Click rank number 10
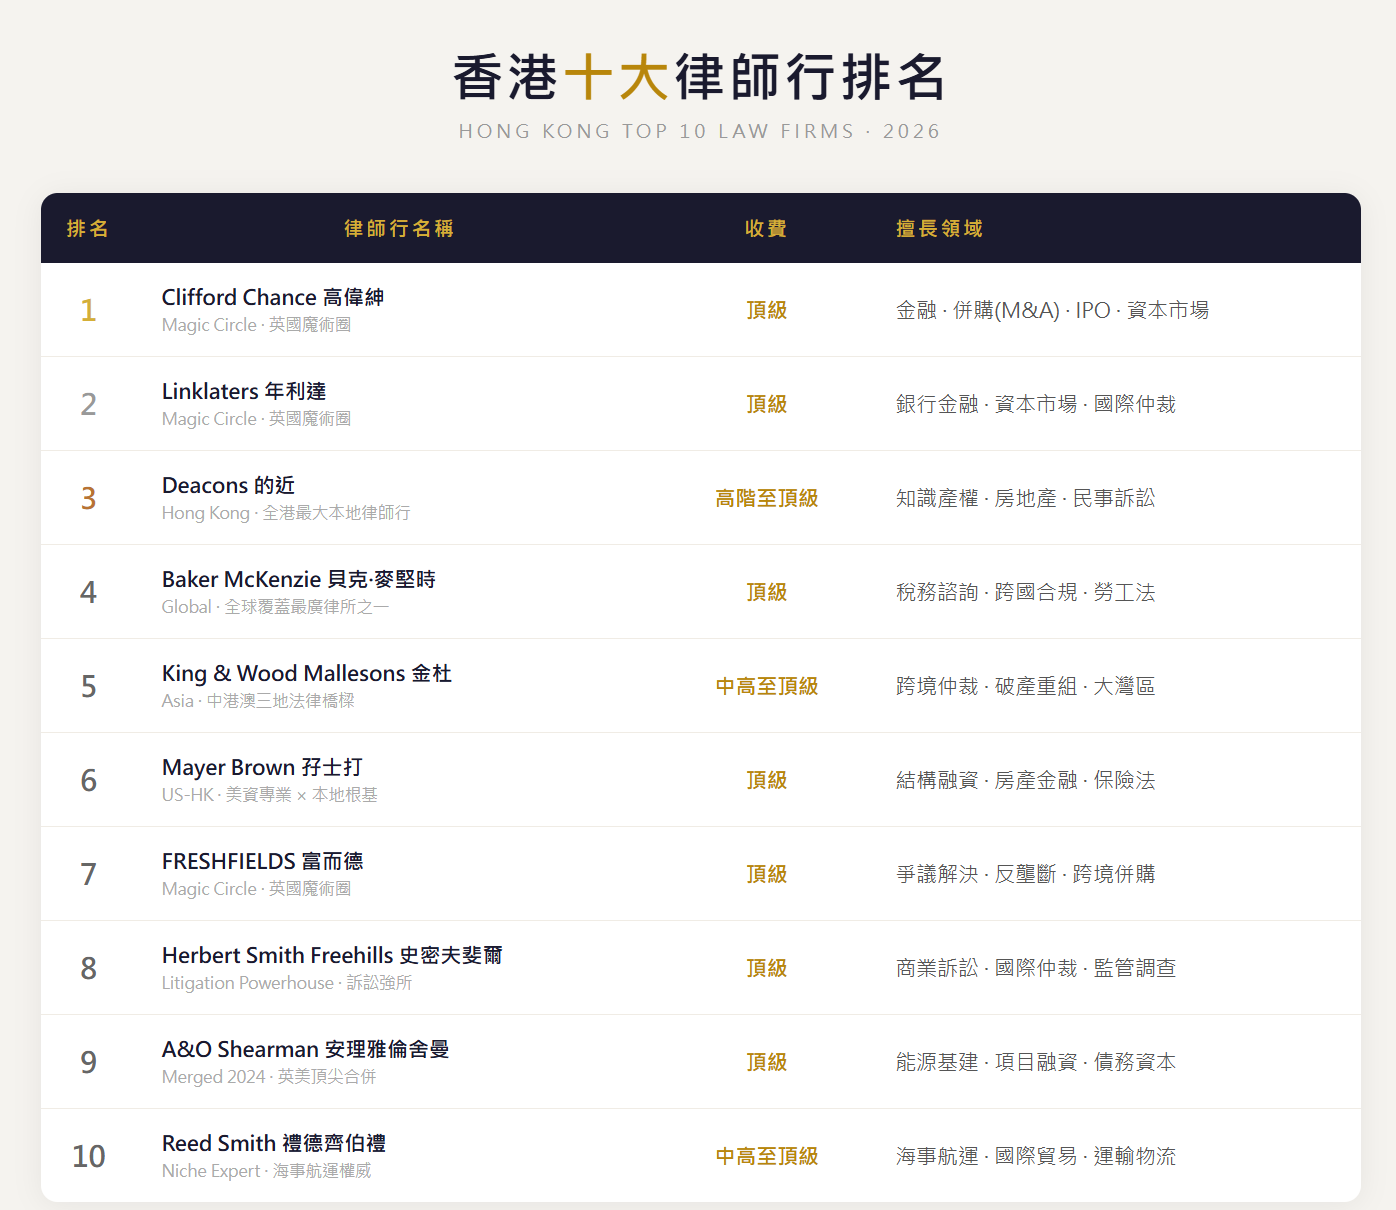Image resolution: width=1396 pixels, height=1210 pixels. click(x=88, y=1156)
